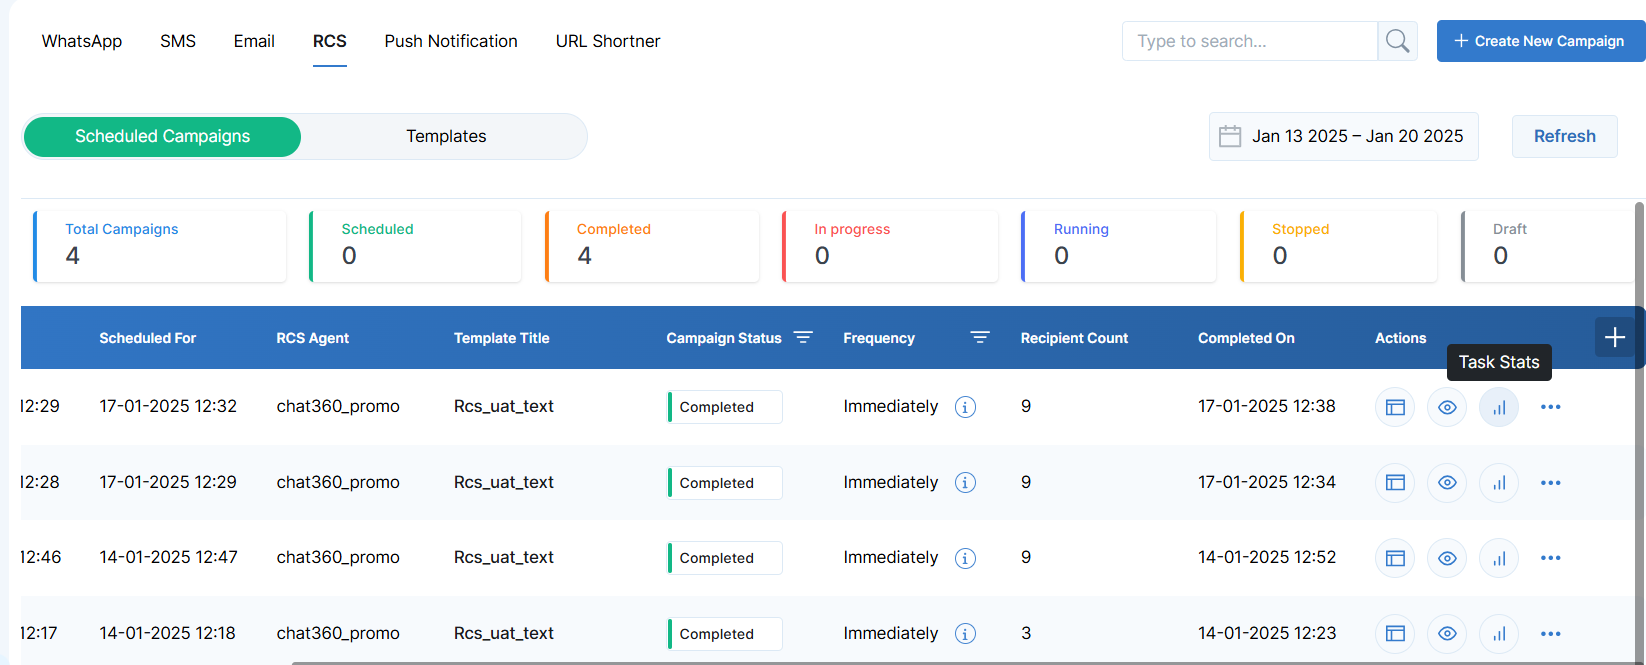Open the stats chart icon for 14-01-2025 12:18 campaign
This screenshot has width=1646, height=665.
tap(1499, 634)
